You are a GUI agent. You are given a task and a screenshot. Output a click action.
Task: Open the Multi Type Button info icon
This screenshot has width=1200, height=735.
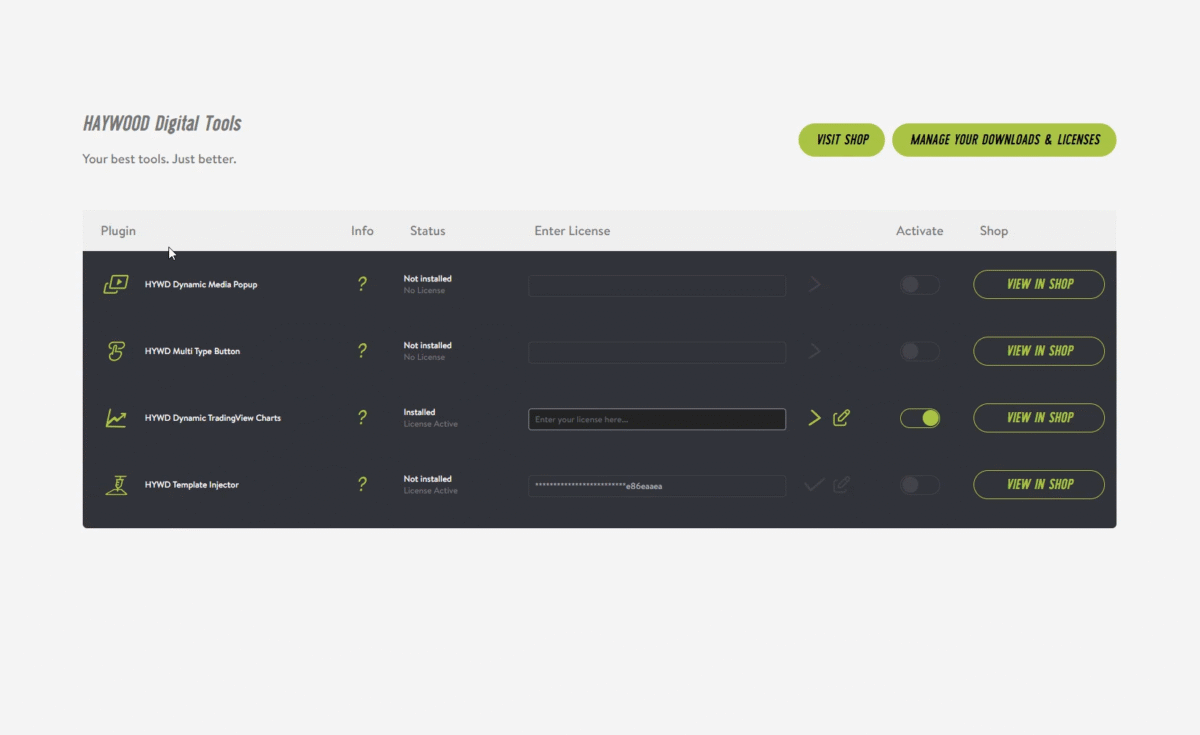pos(362,351)
